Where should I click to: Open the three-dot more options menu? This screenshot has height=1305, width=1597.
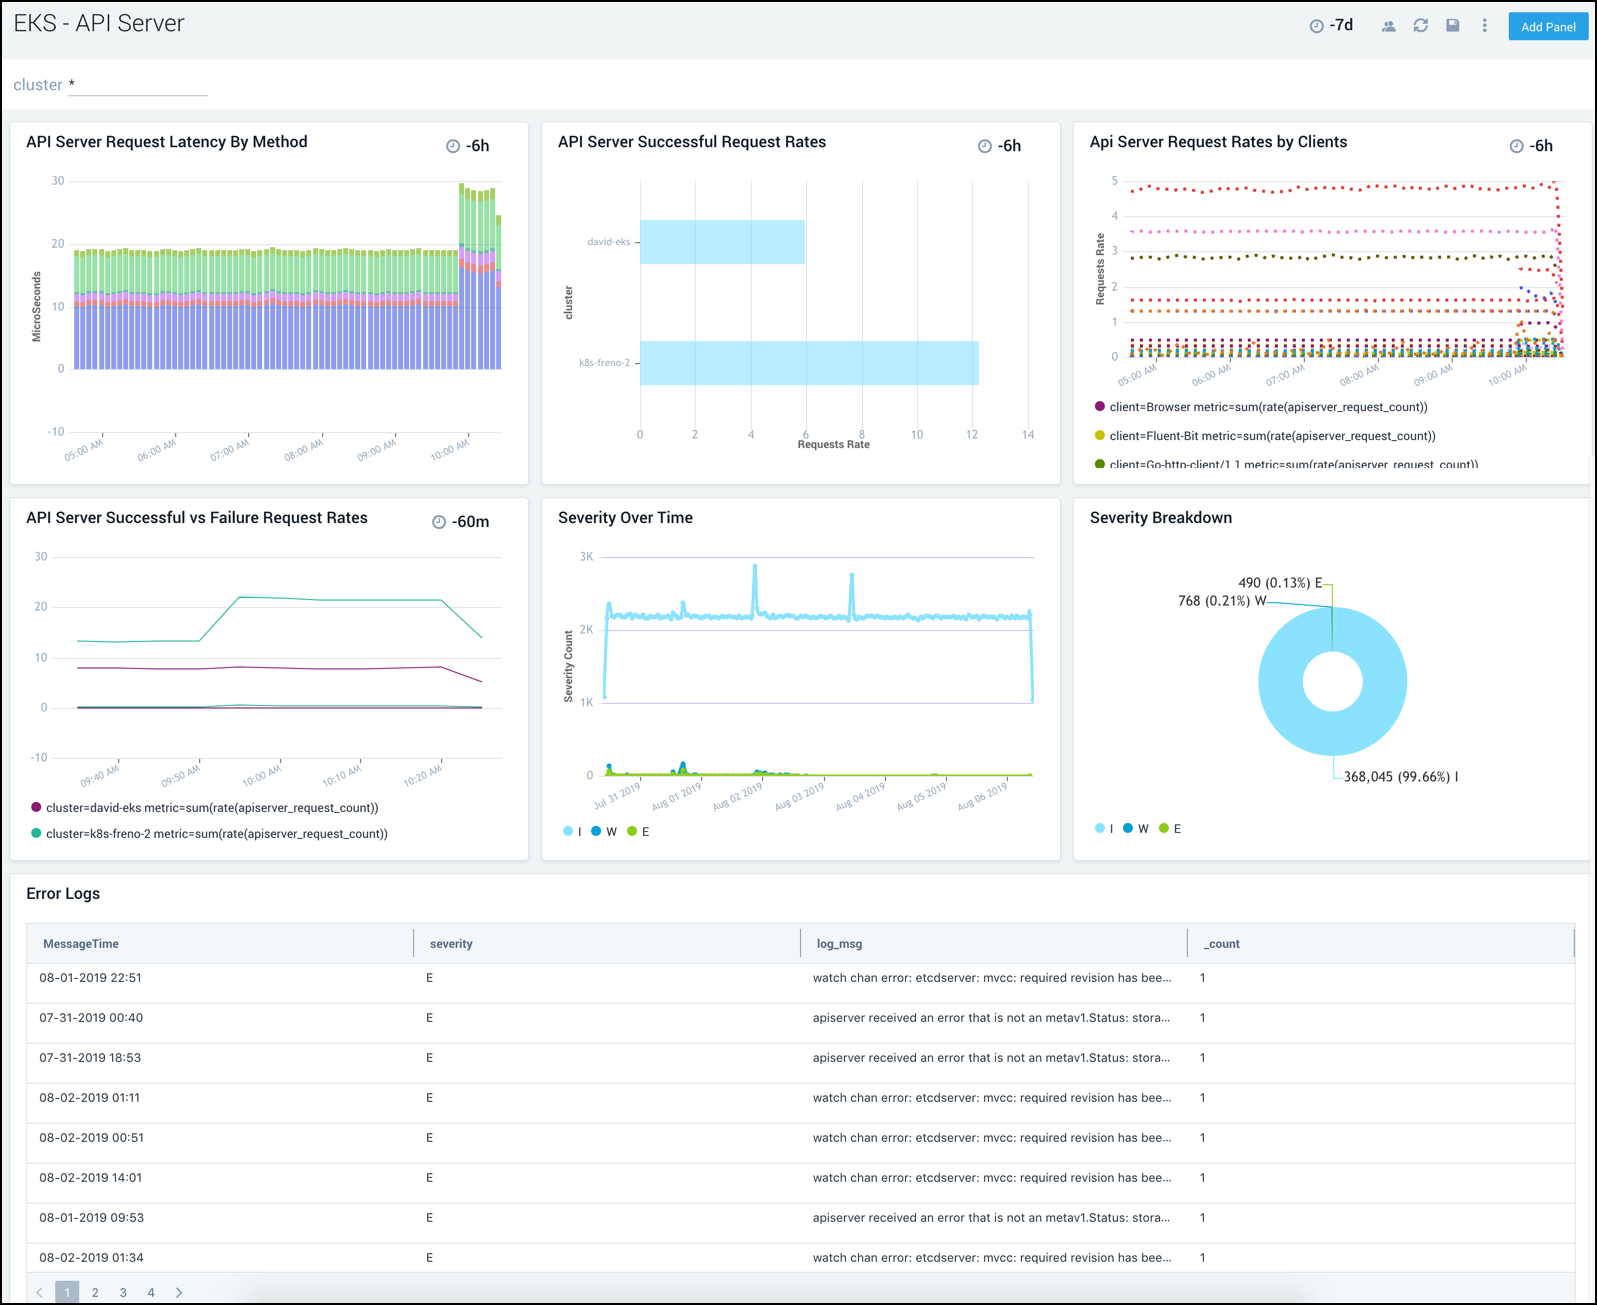(x=1484, y=26)
